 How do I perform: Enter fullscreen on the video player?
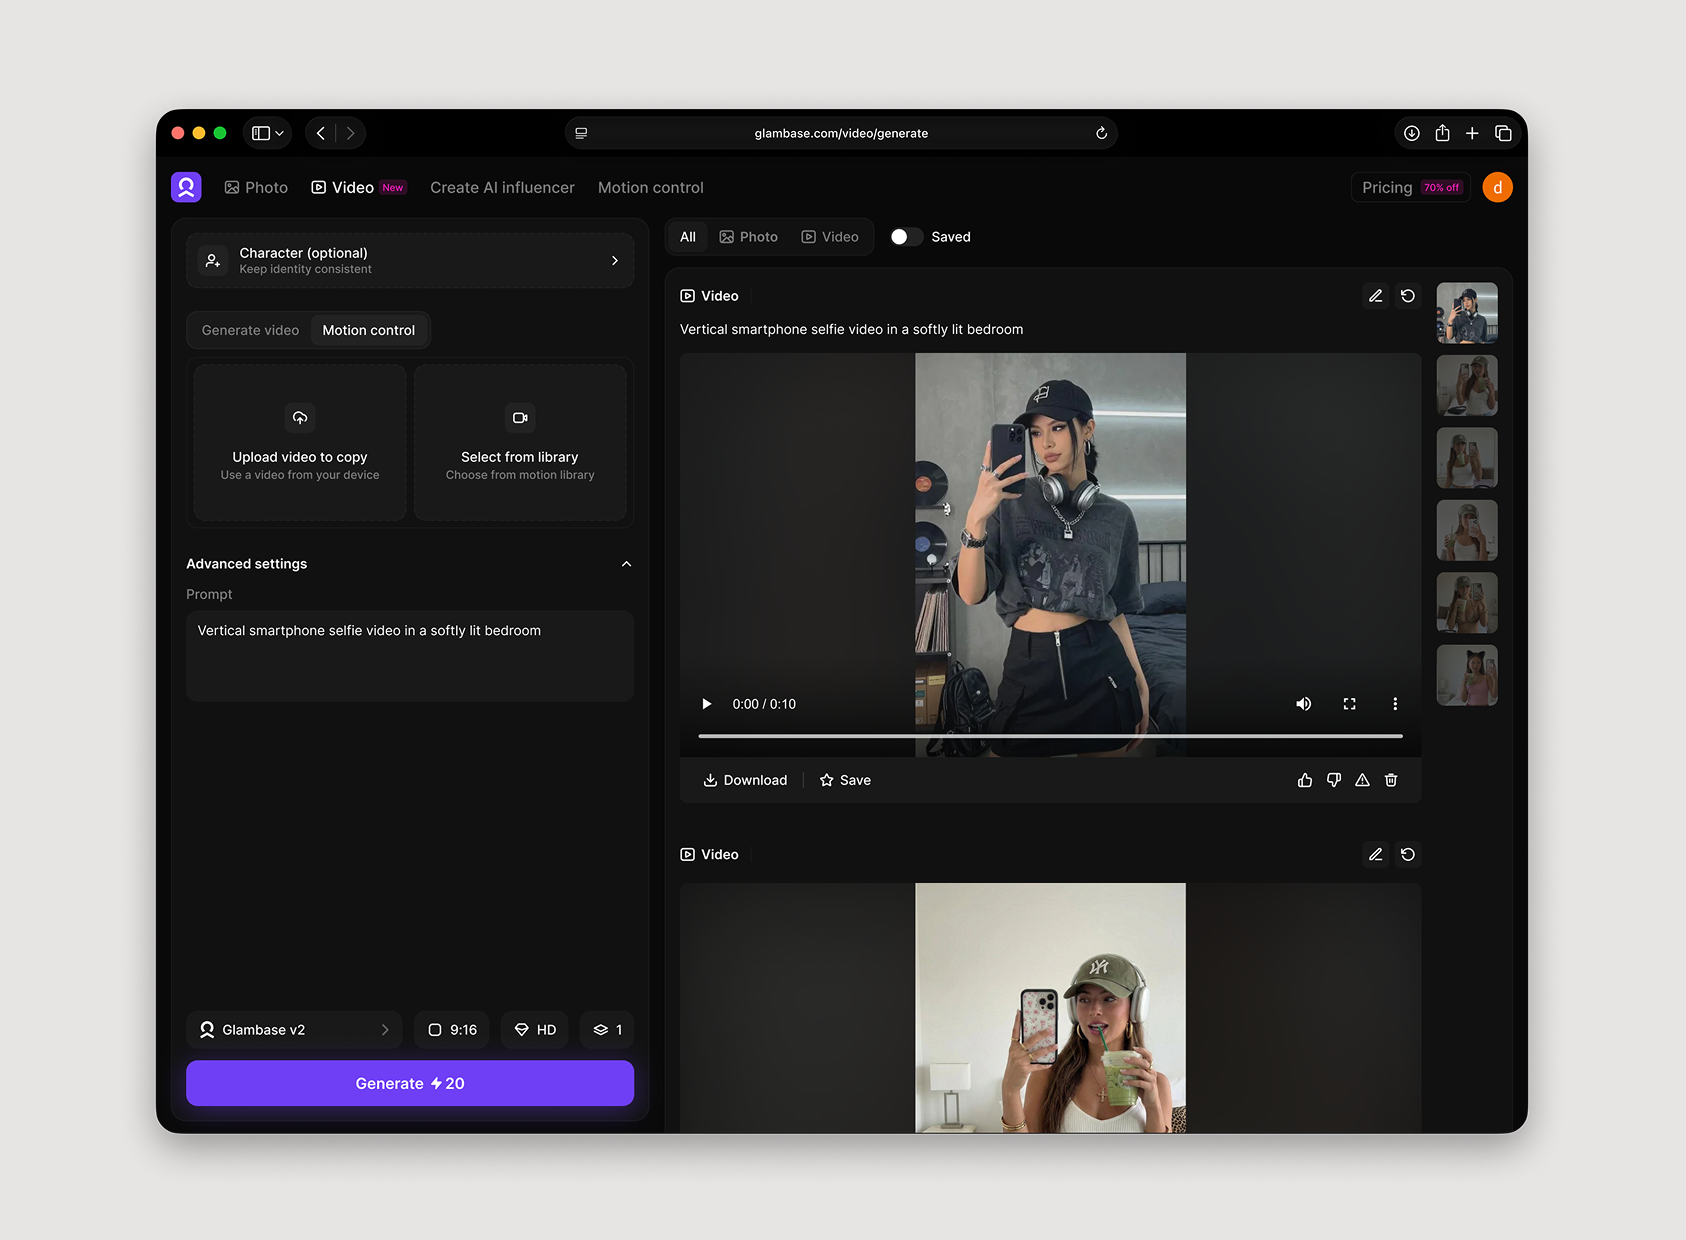pos(1349,704)
